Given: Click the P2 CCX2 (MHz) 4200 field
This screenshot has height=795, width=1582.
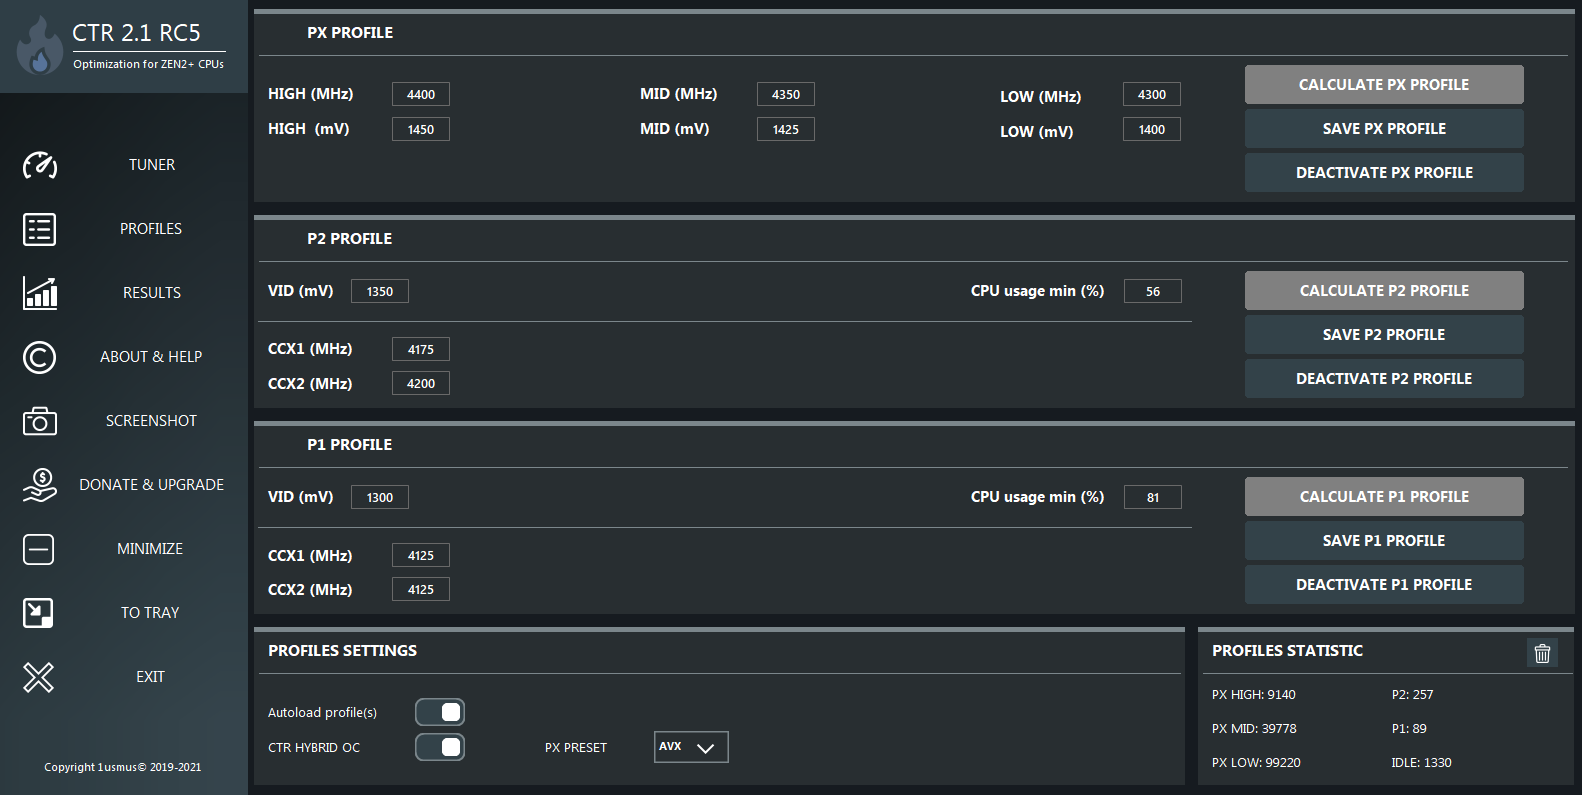Looking at the screenshot, I should click(421, 383).
